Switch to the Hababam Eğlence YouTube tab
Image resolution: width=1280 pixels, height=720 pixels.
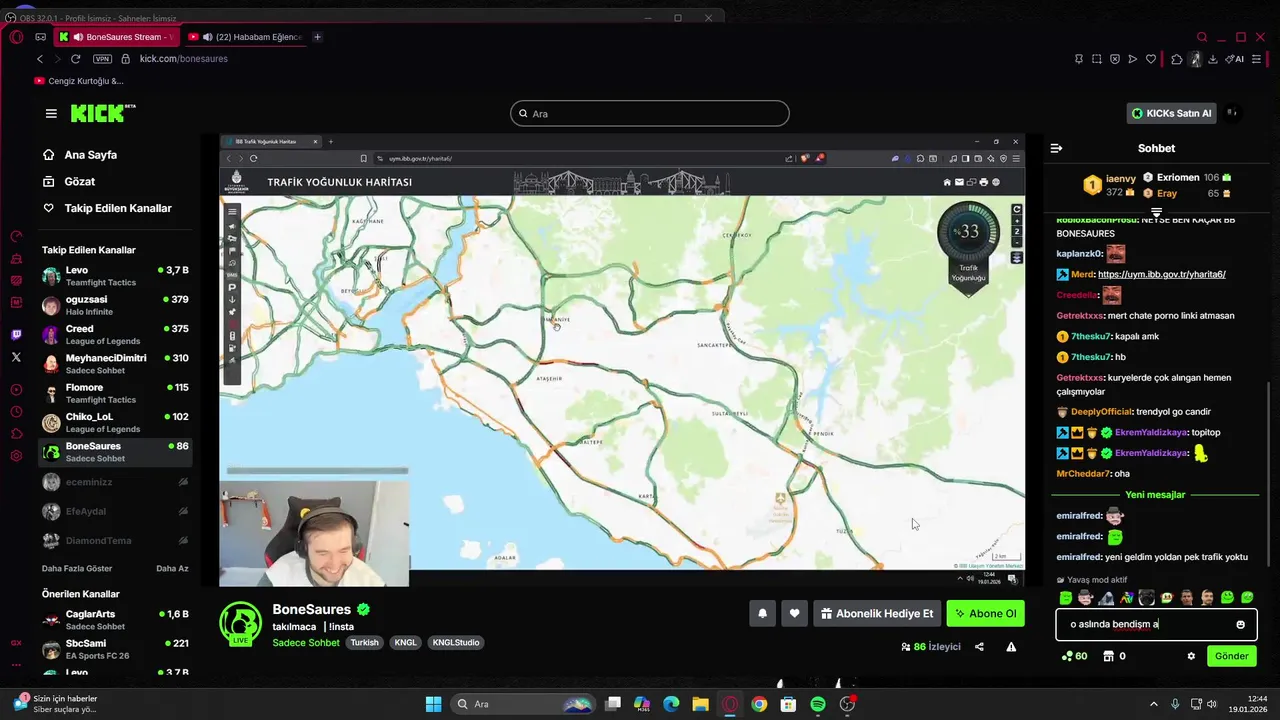coord(245,37)
